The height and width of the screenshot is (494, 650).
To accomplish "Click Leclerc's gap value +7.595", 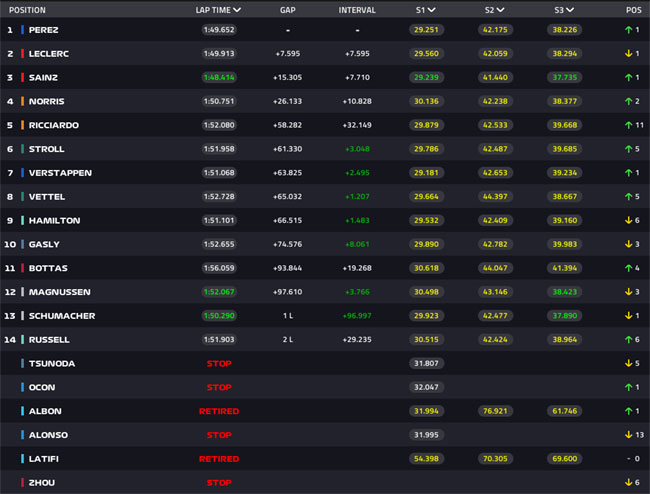I will click(x=288, y=53).
